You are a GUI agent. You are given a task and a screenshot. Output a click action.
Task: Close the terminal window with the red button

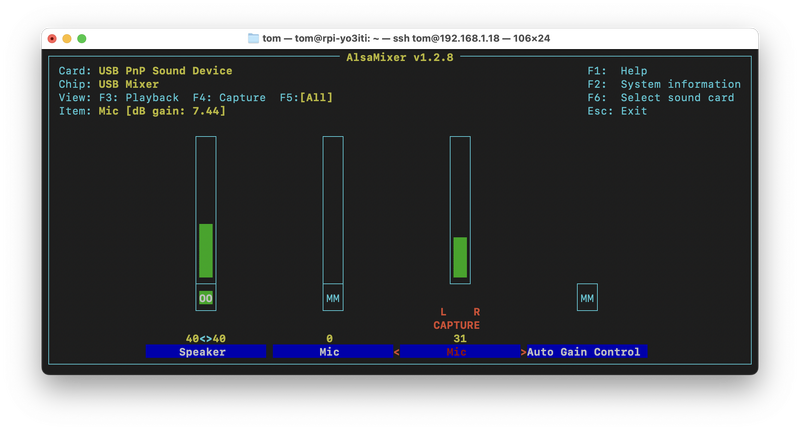coord(52,38)
